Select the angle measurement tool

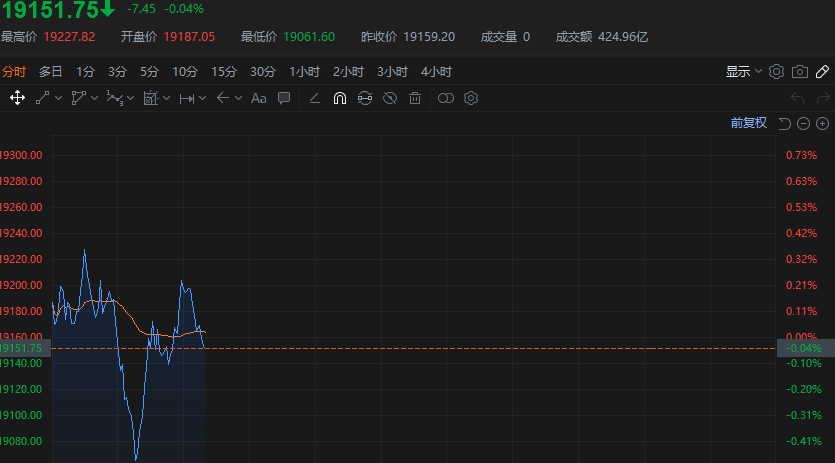[314, 98]
